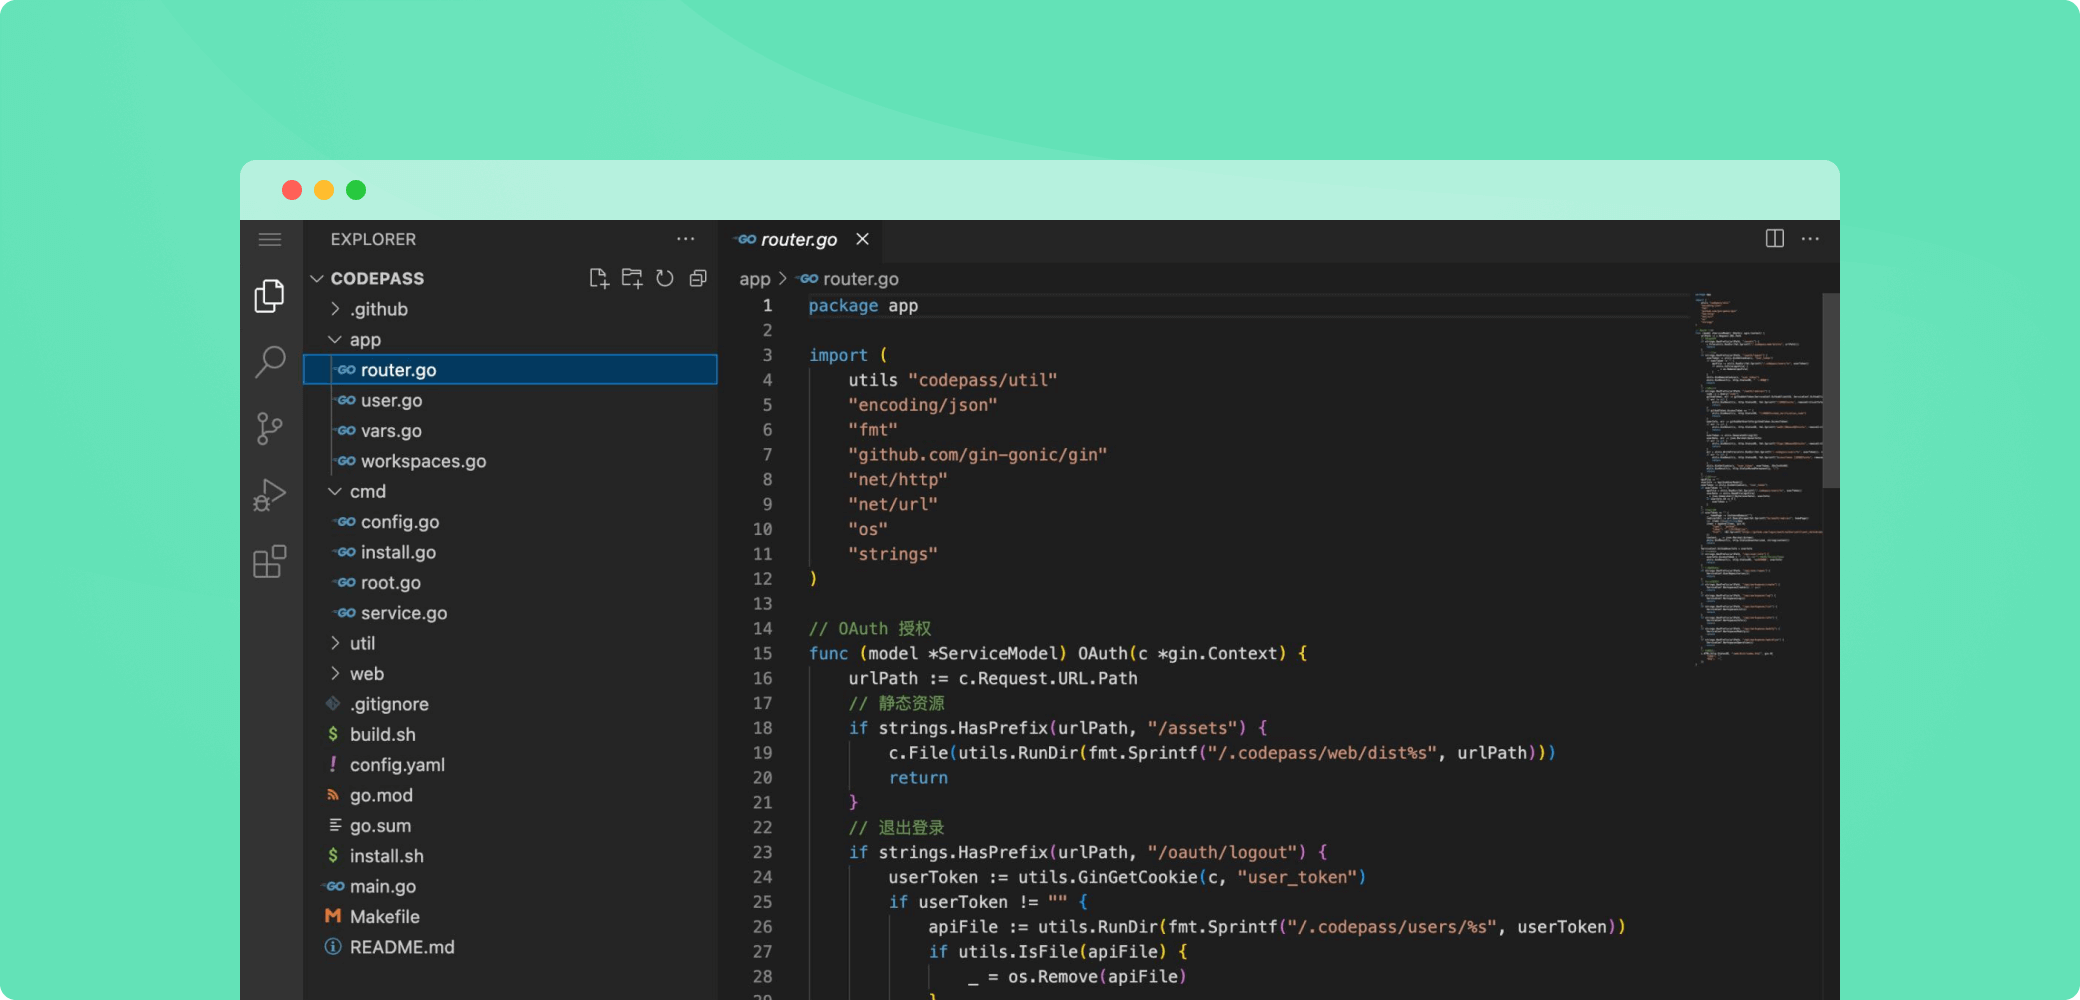This screenshot has width=2080, height=1000.
Task: Open the config.yaml file
Action: (510, 764)
